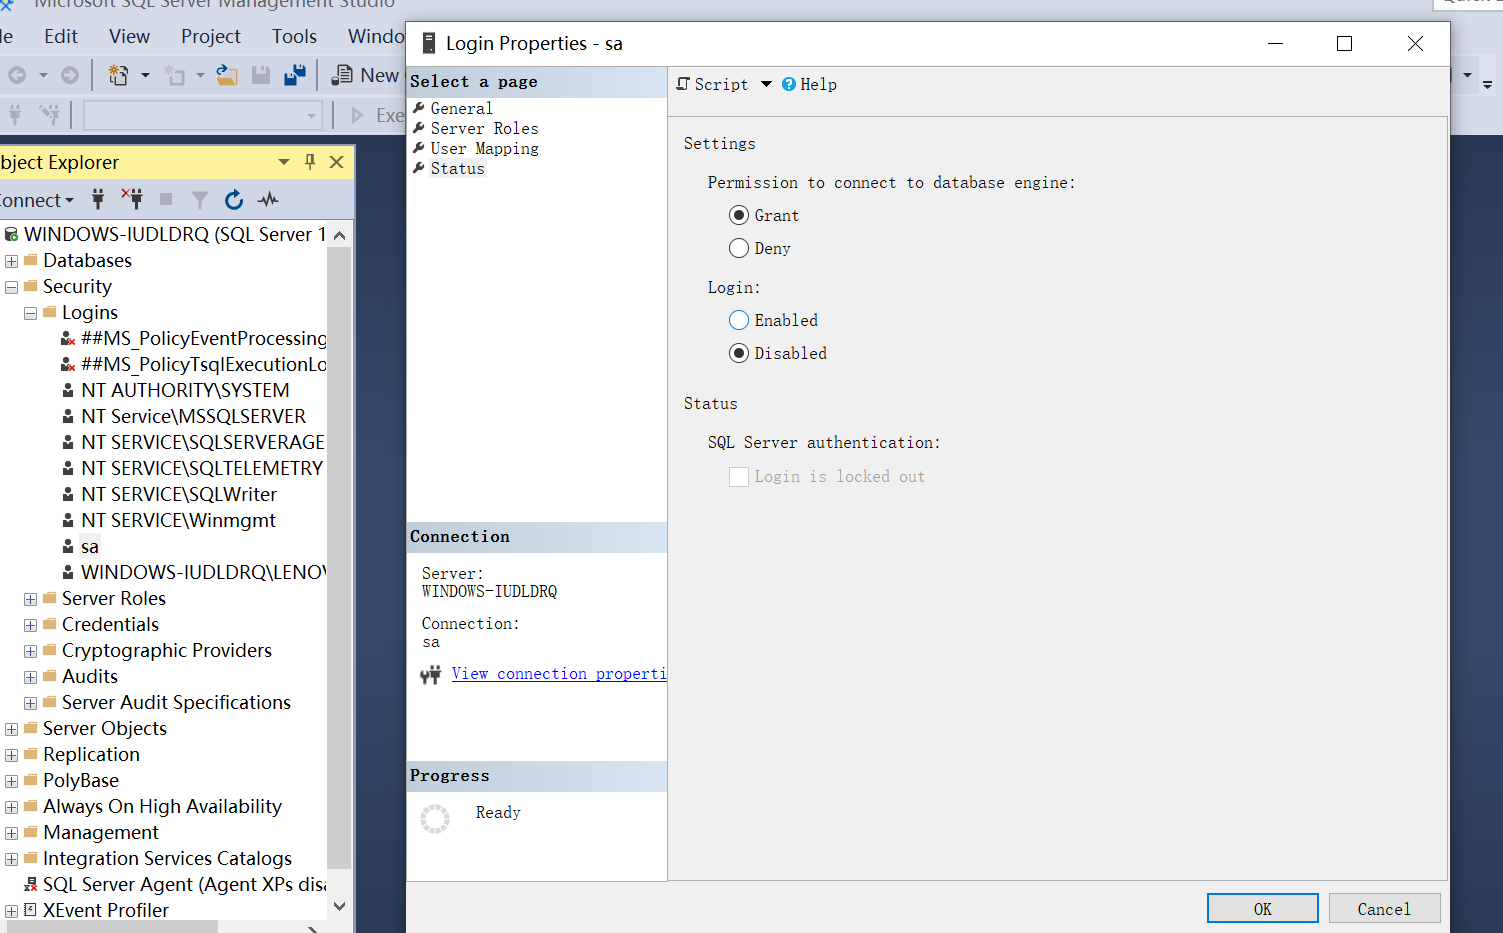Open the View menu
The width and height of the screenshot is (1503, 933).
click(x=129, y=36)
